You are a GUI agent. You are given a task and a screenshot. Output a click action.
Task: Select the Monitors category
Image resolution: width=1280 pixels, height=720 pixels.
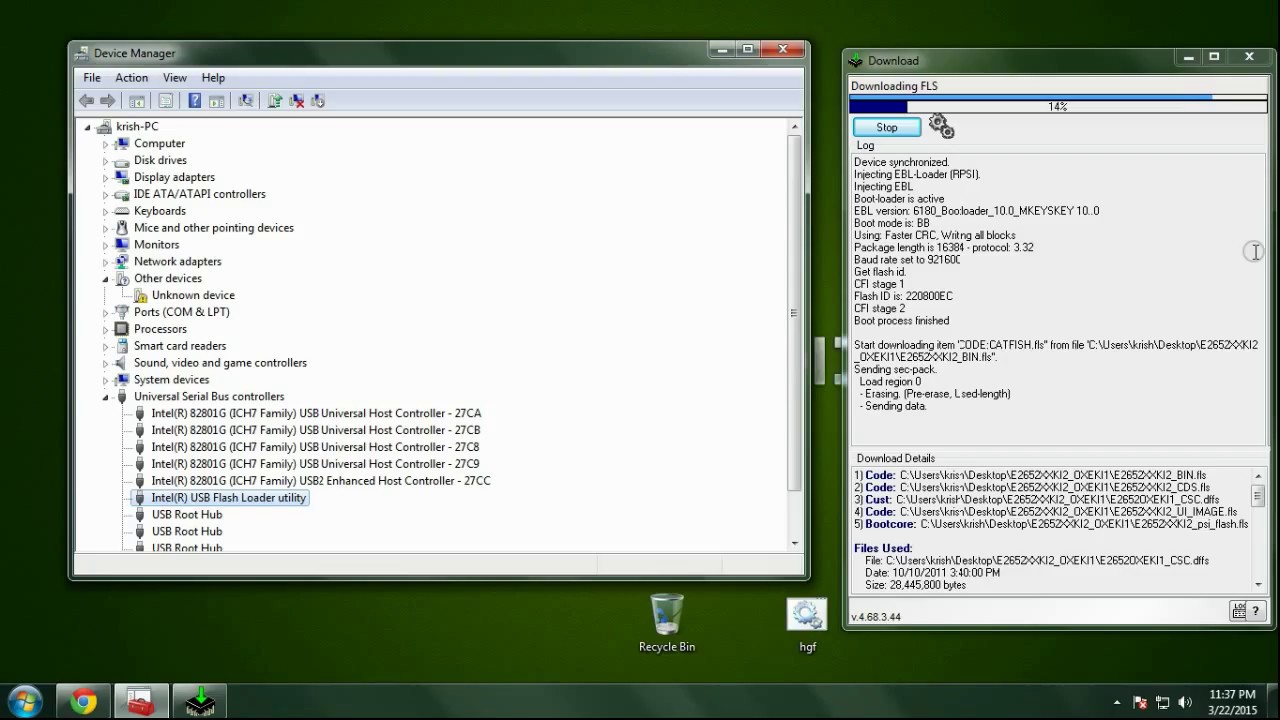(x=157, y=245)
